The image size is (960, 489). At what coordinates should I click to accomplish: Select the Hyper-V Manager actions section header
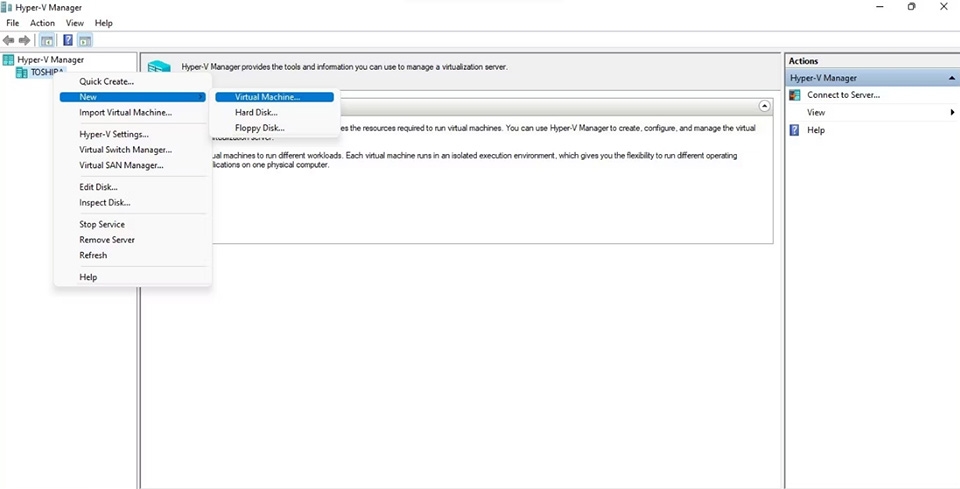[x=872, y=78]
